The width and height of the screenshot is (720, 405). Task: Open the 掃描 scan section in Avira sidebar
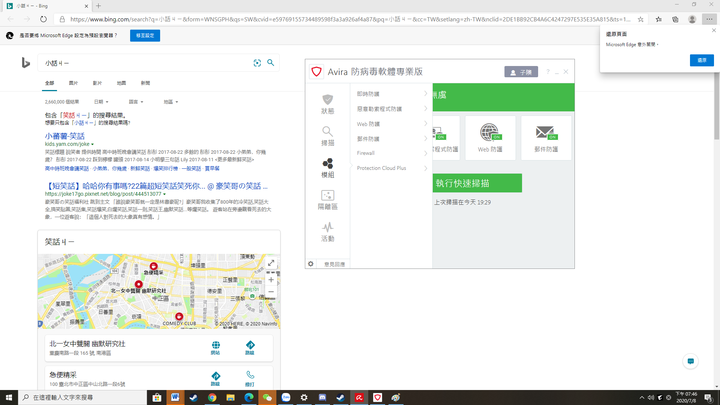pos(327,136)
